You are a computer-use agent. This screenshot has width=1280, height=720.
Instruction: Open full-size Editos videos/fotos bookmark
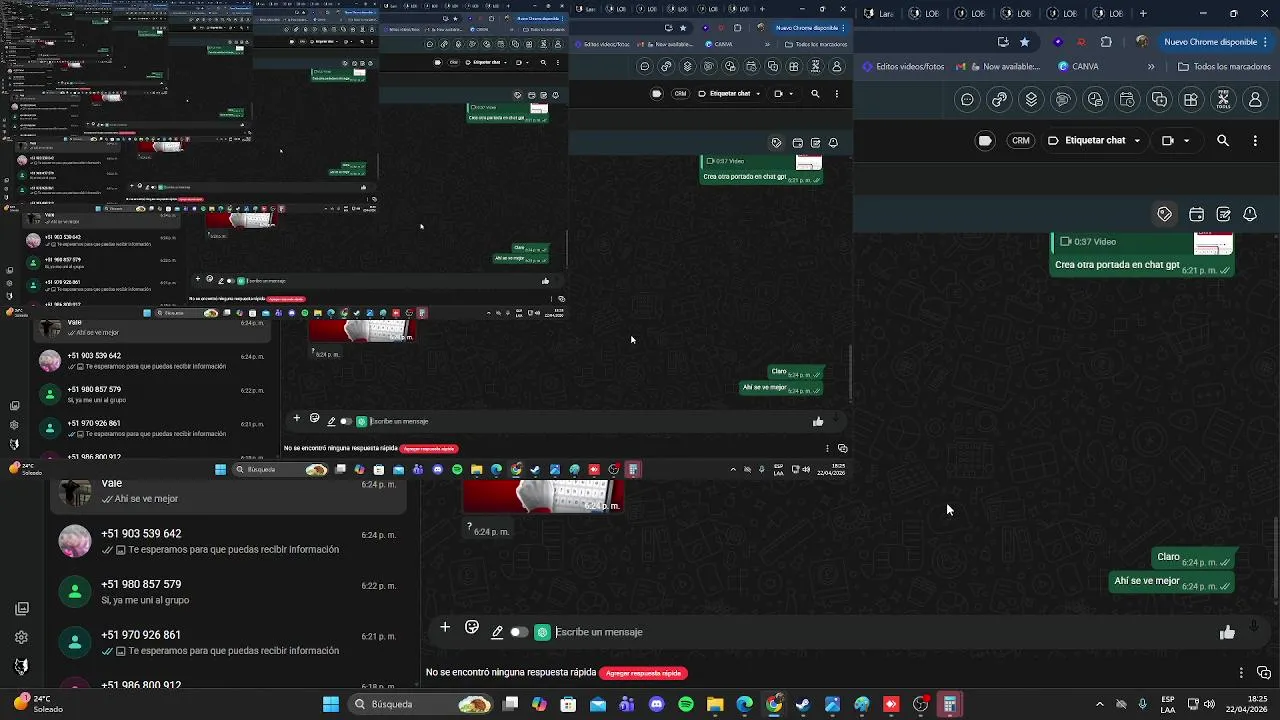coord(901,67)
